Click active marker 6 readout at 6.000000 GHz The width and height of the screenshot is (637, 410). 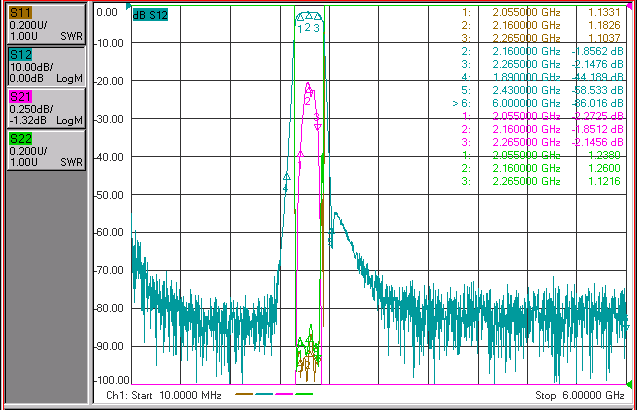click(538, 103)
